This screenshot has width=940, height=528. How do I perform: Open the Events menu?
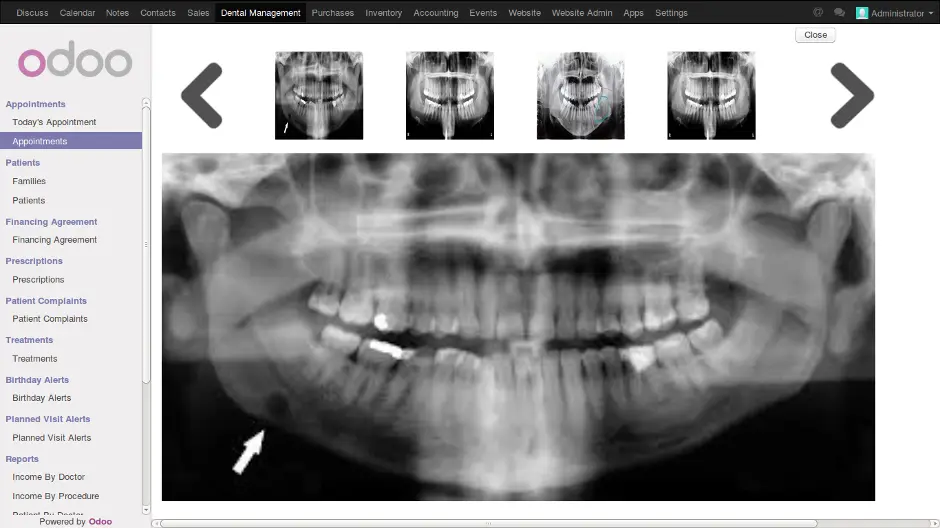coord(483,13)
